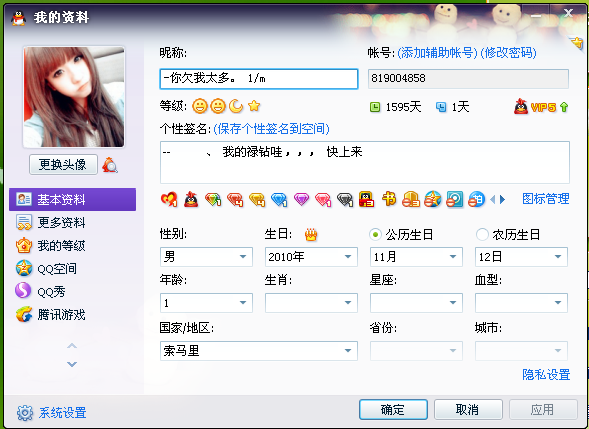Click the 取消 button

[468, 409]
